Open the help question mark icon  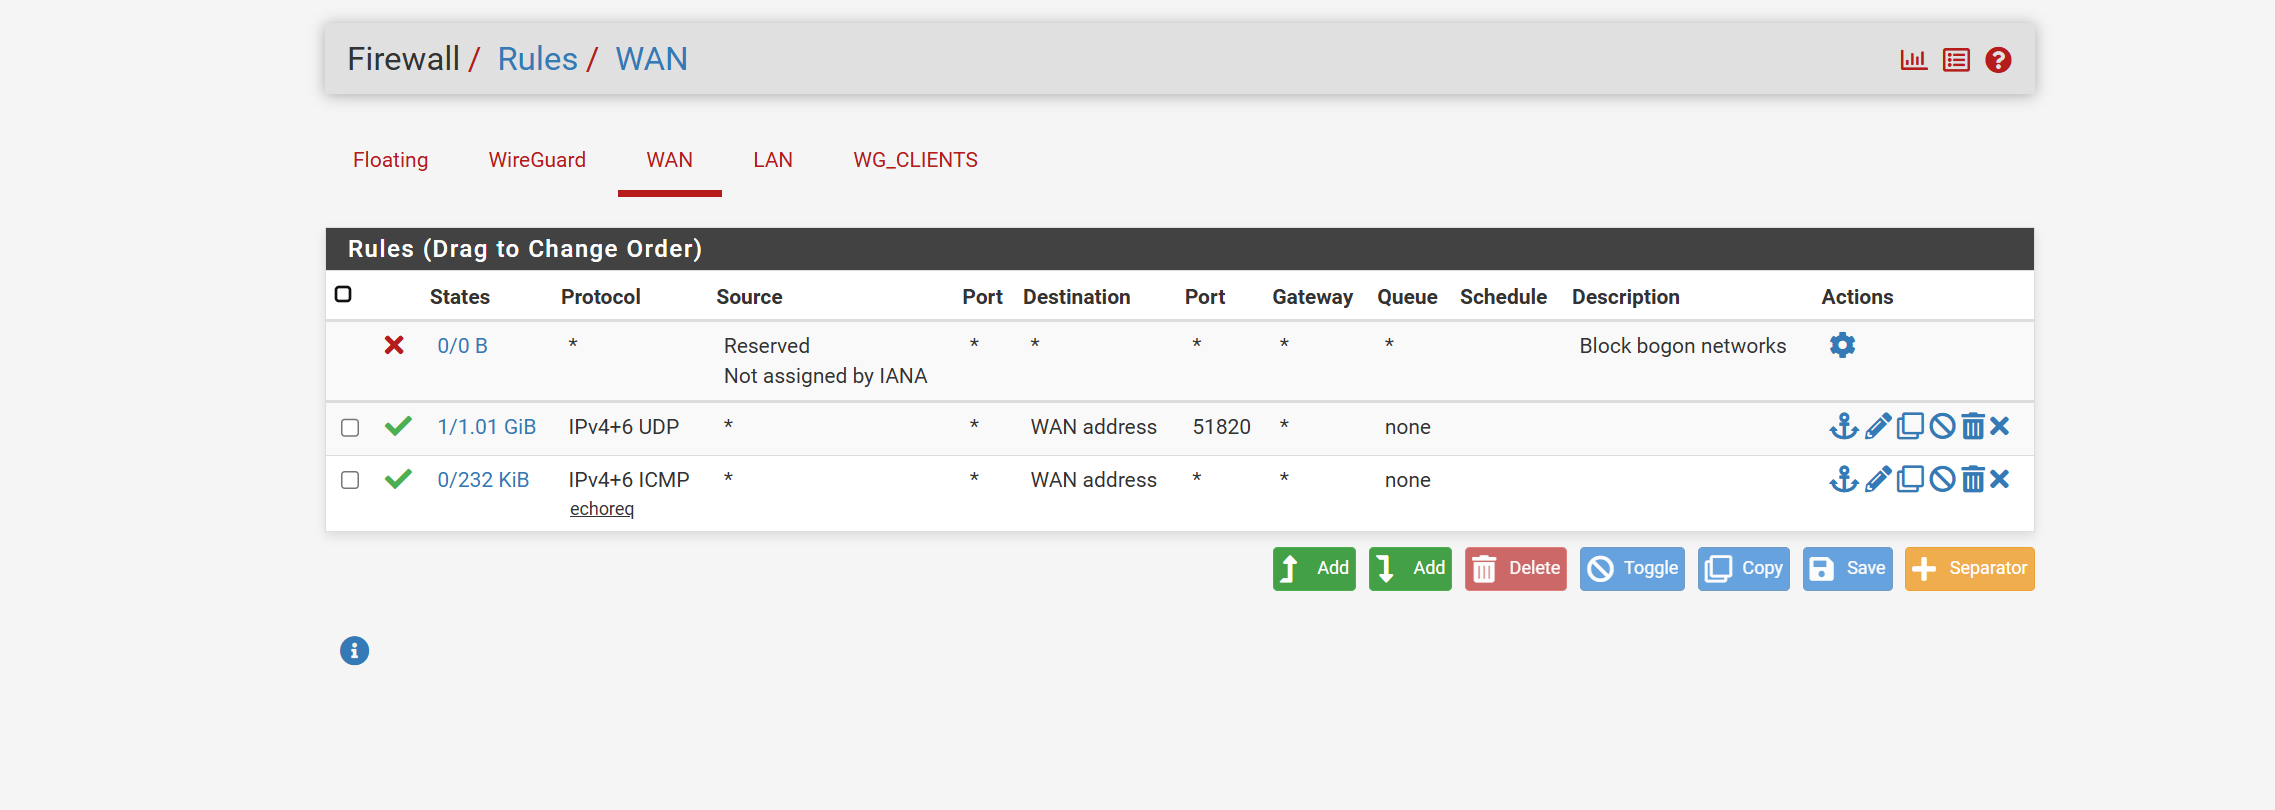[1998, 60]
